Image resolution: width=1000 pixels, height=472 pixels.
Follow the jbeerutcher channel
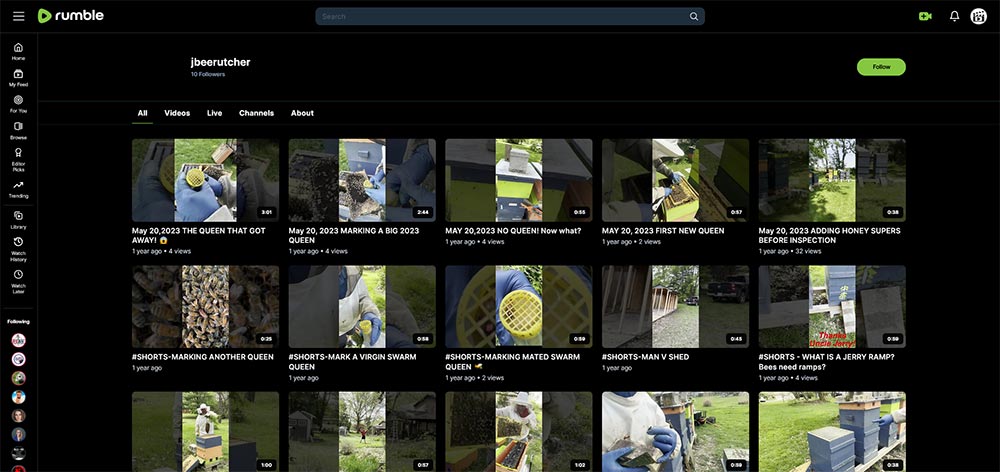click(x=881, y=67)
